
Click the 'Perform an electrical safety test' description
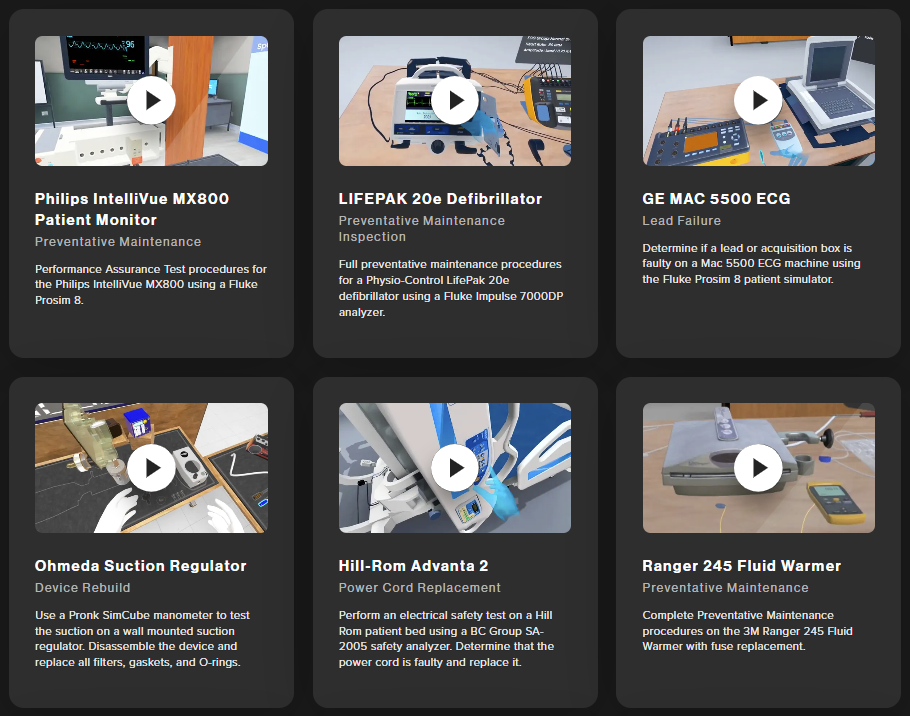pyautogui.click(x=446, y=638)
